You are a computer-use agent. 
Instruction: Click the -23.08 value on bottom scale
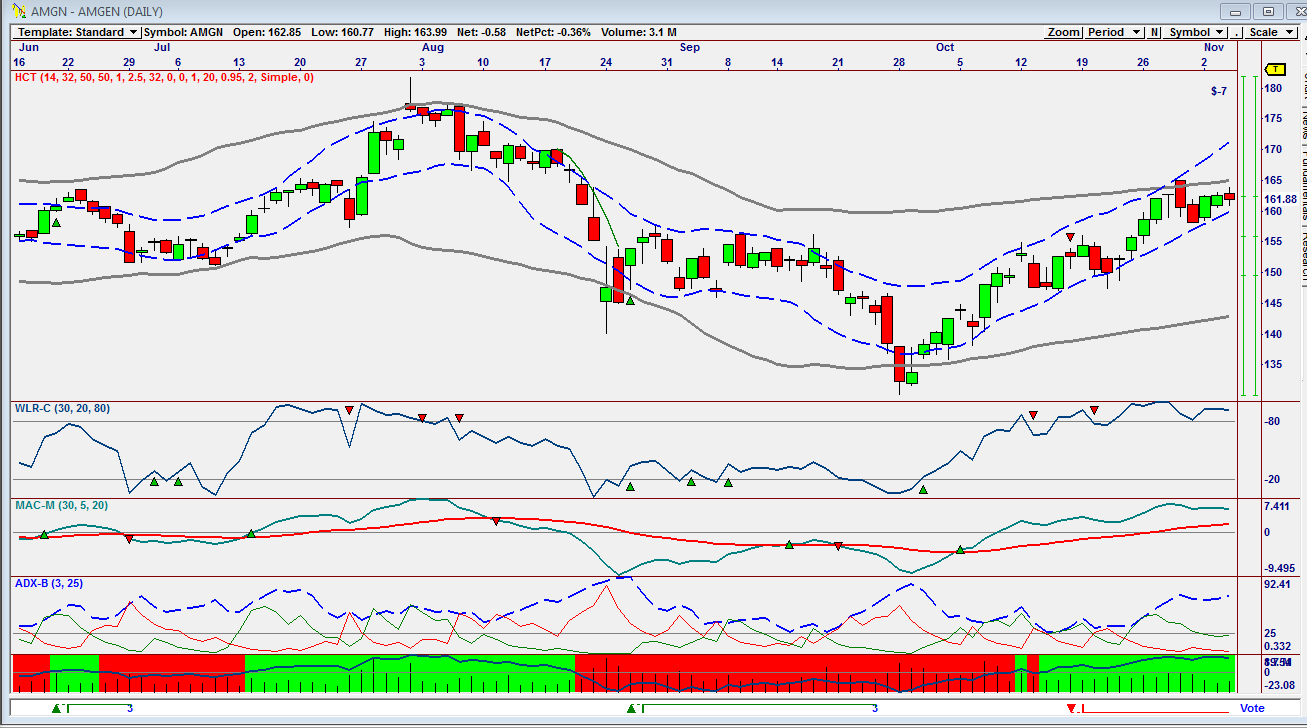click(1280, 685)
